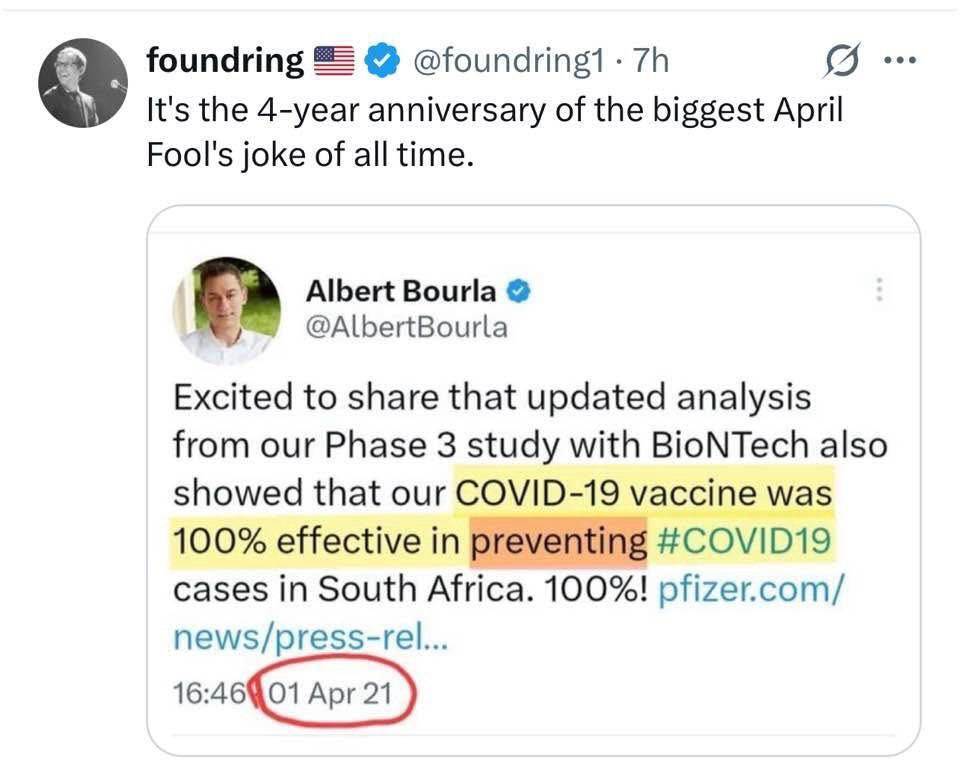The width and height of the screenshot is (960, 761).
Task: Click the @AlbertBourla handle
Action: tap(405, 326)
